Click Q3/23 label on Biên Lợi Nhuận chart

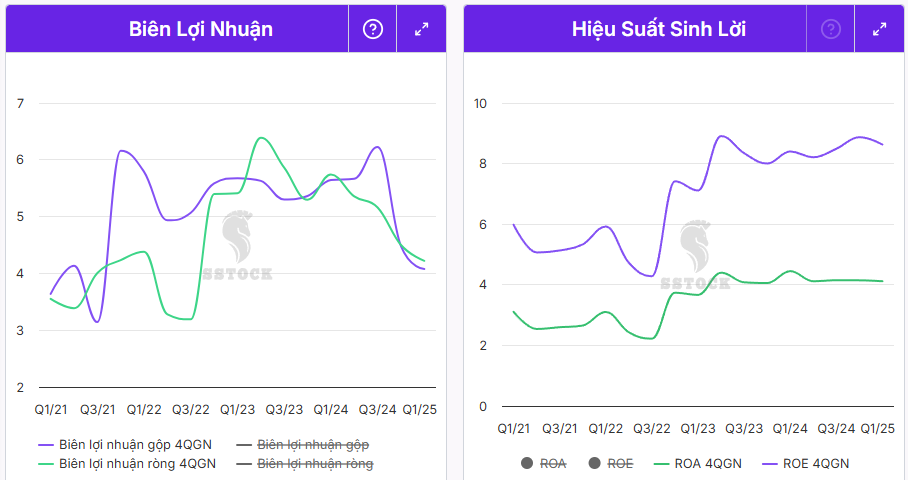[x=284, y=409]
